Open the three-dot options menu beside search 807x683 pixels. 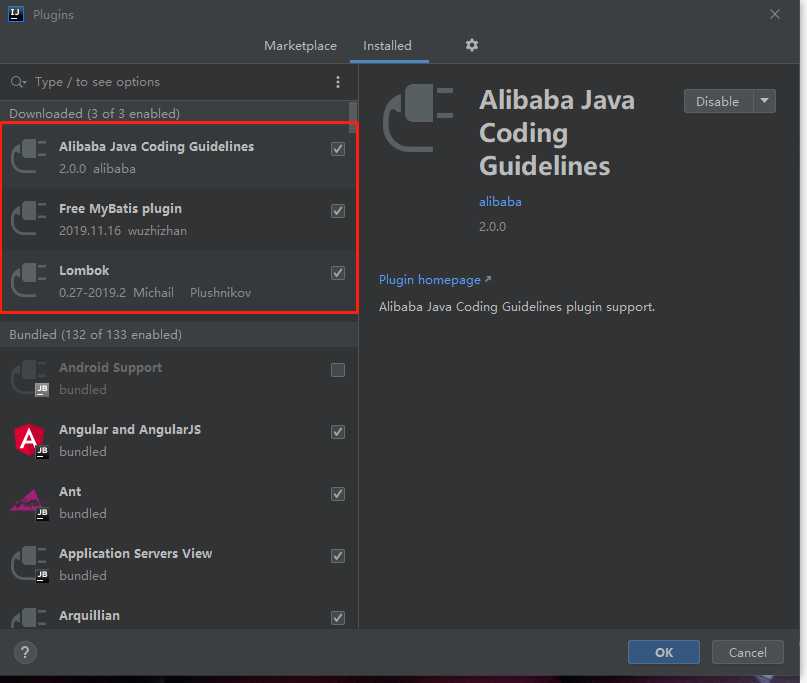[x=338, y=82]
